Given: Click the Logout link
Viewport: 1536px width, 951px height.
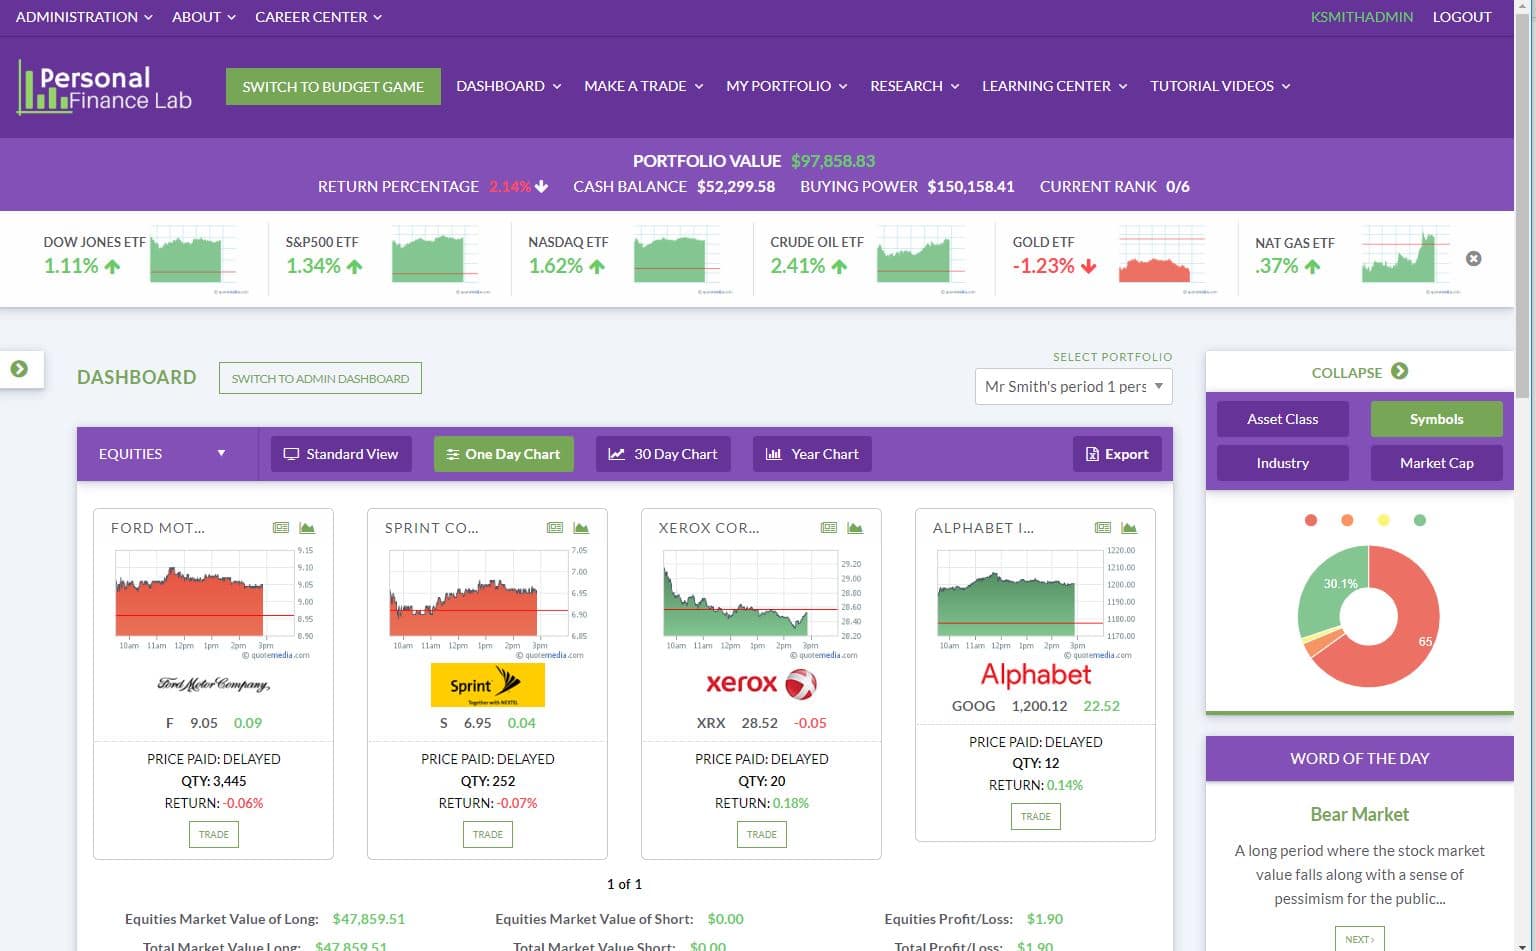Looking at the screenshot, I should point(1461,17).
